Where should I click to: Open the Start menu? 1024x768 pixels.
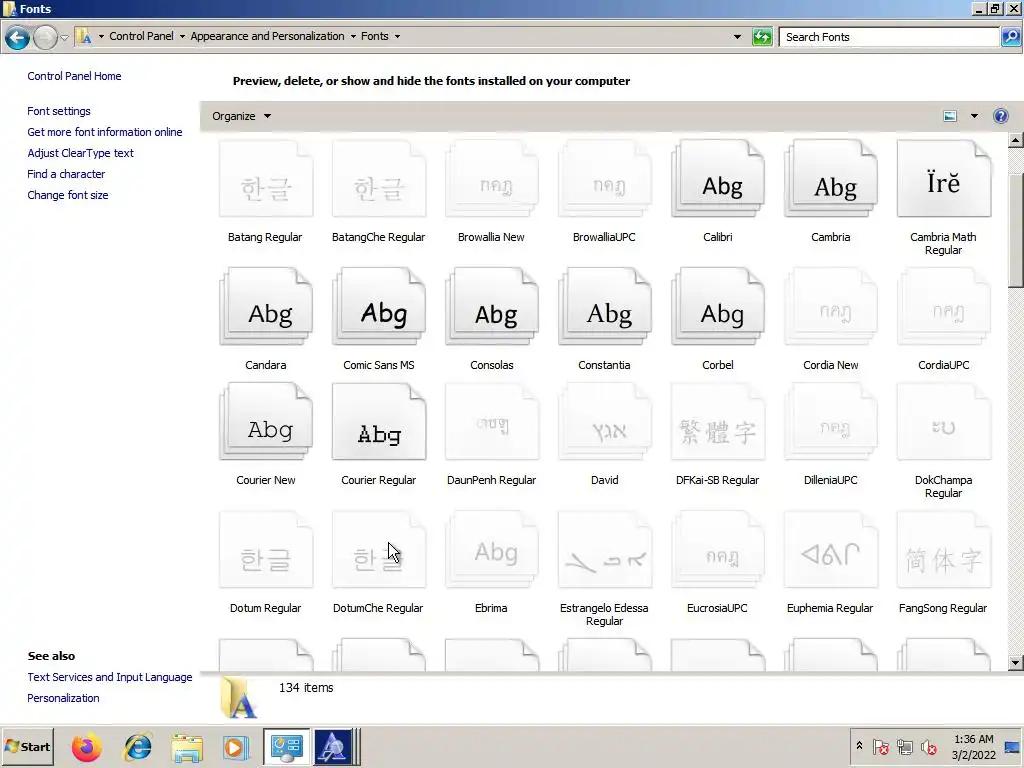pos(27,746)
